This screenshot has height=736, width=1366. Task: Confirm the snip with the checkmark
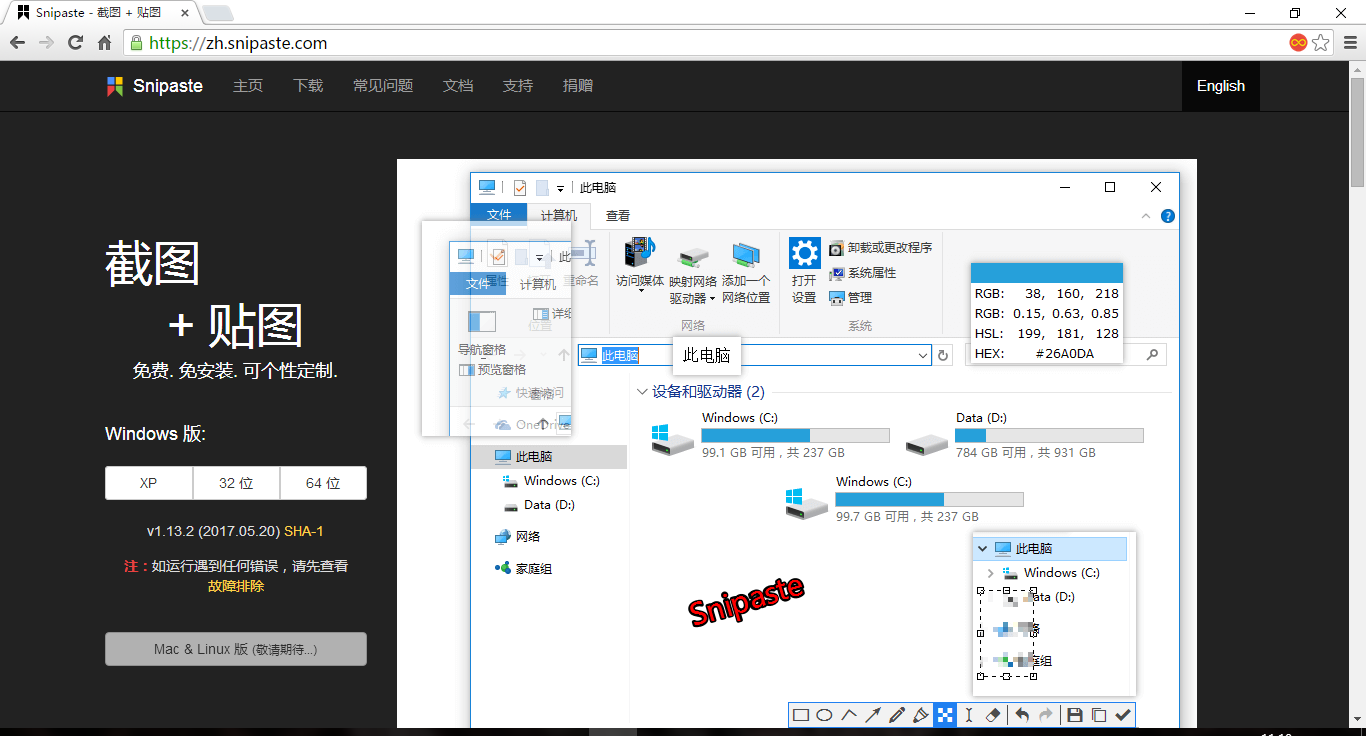pos(1123,715)
